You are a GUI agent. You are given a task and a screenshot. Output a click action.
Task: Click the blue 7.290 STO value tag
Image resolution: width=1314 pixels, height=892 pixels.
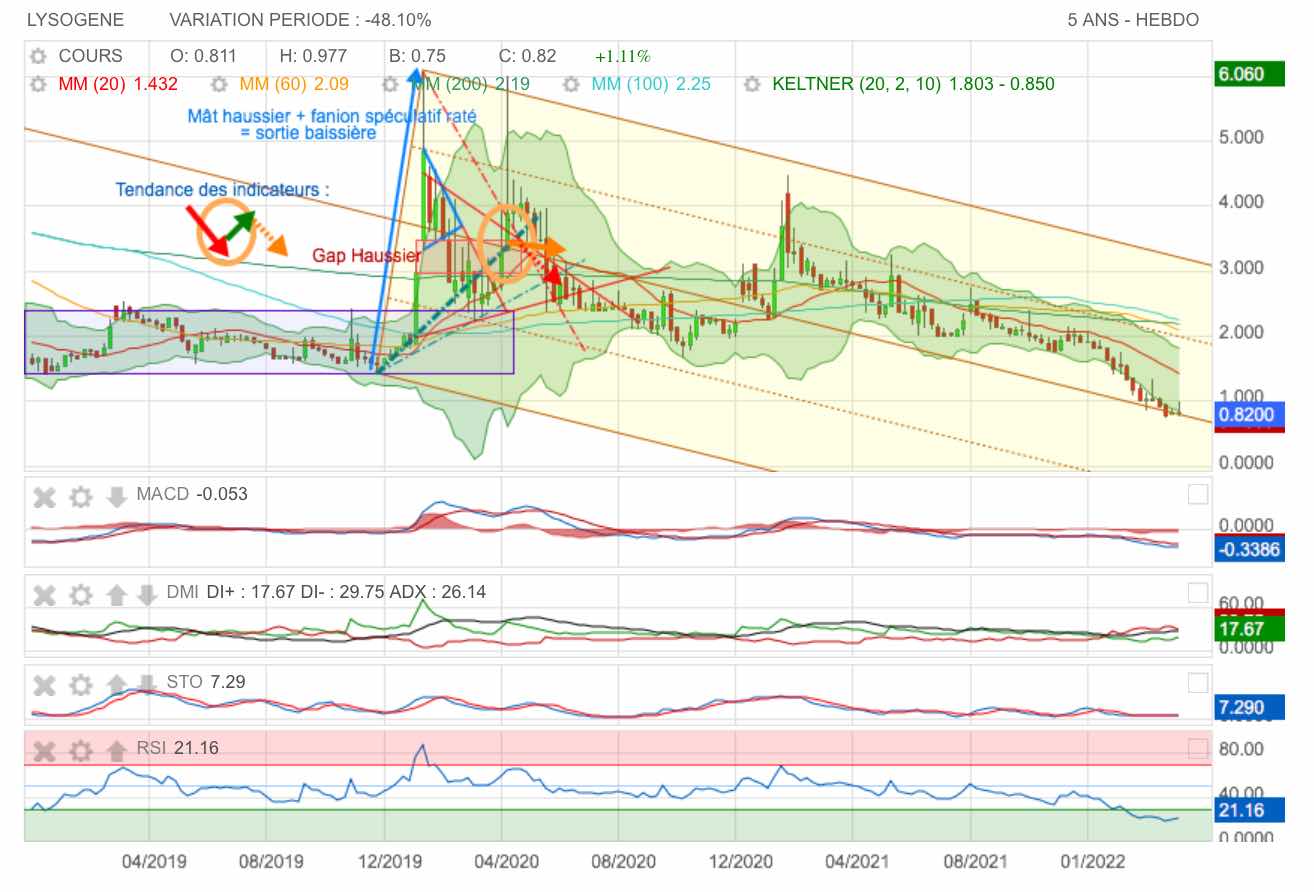pyautogui.click(x=1248, y=708)
